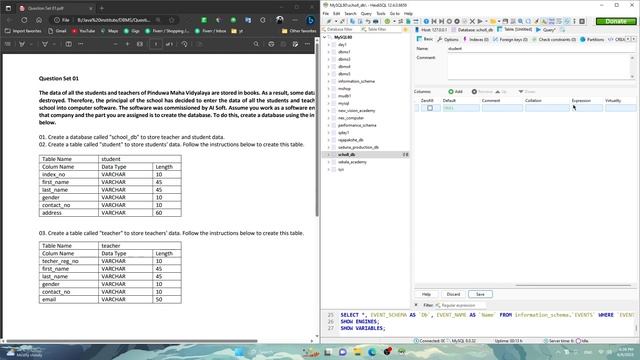Open the HeidiSQL help icon in toolbar

point(426,21)
